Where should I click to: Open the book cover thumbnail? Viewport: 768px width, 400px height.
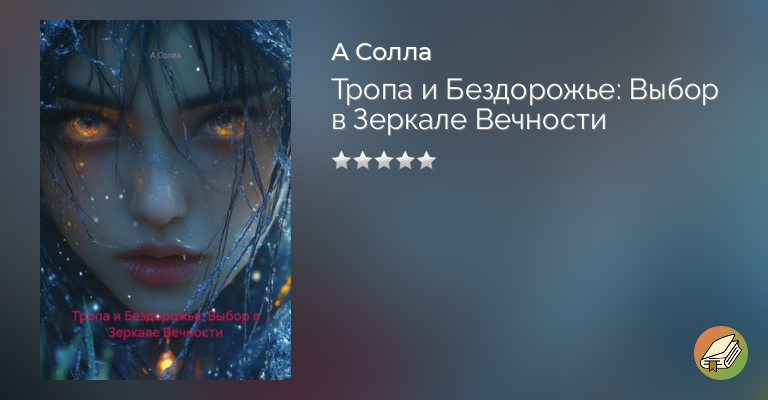(166, 200)
